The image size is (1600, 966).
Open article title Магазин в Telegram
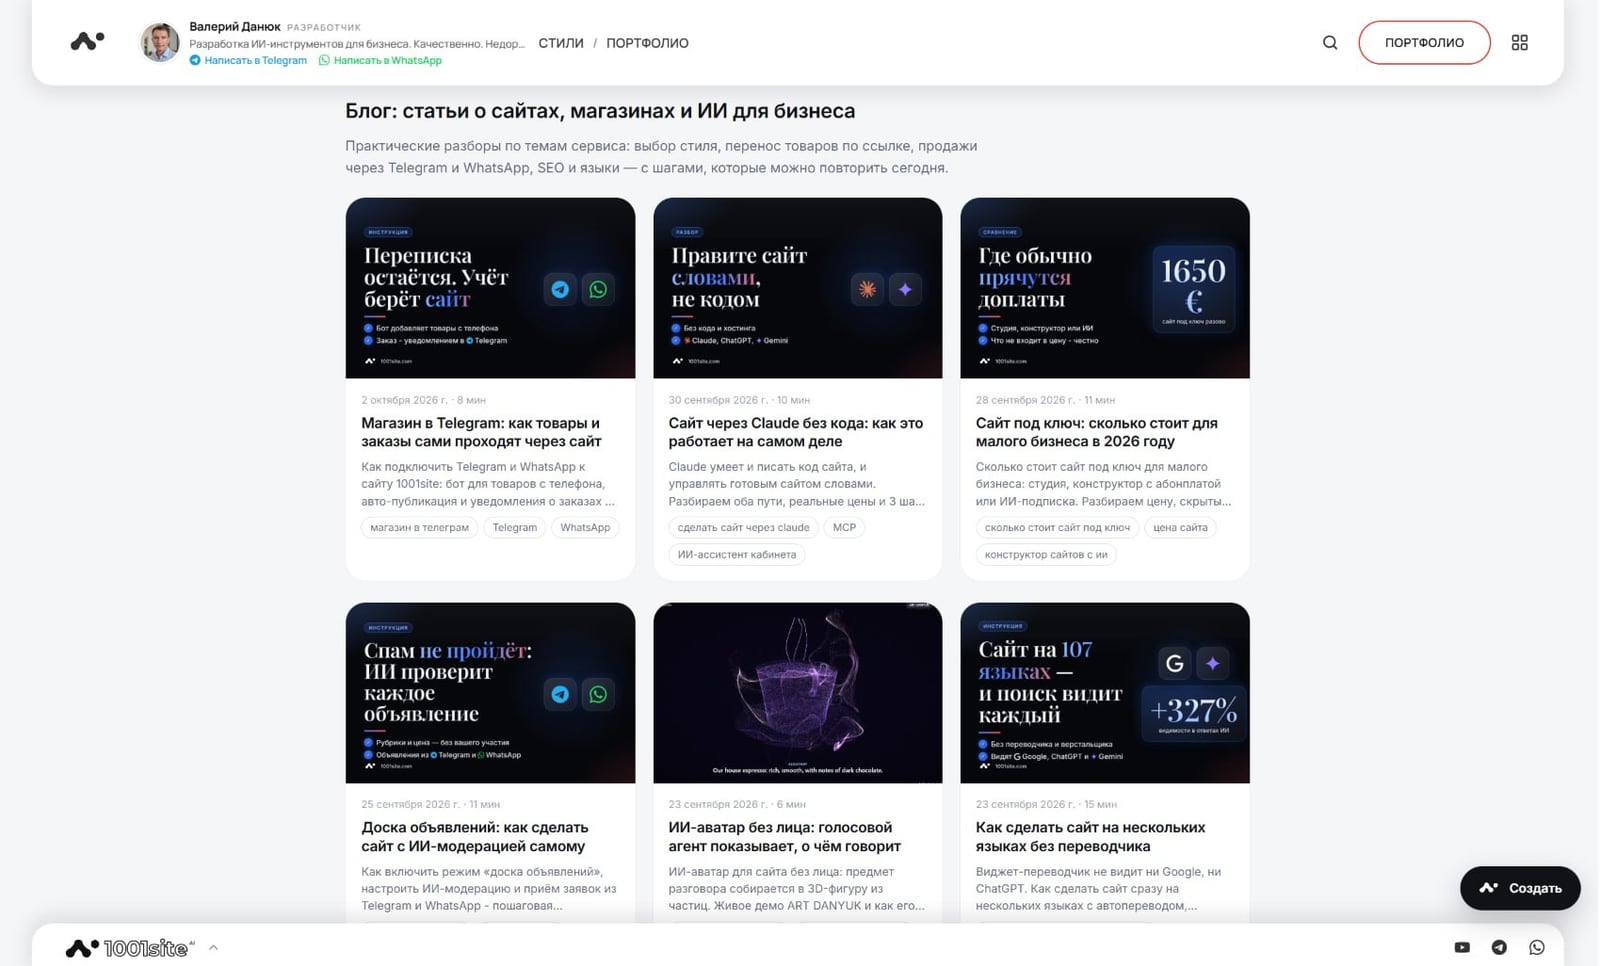[481, 432]
